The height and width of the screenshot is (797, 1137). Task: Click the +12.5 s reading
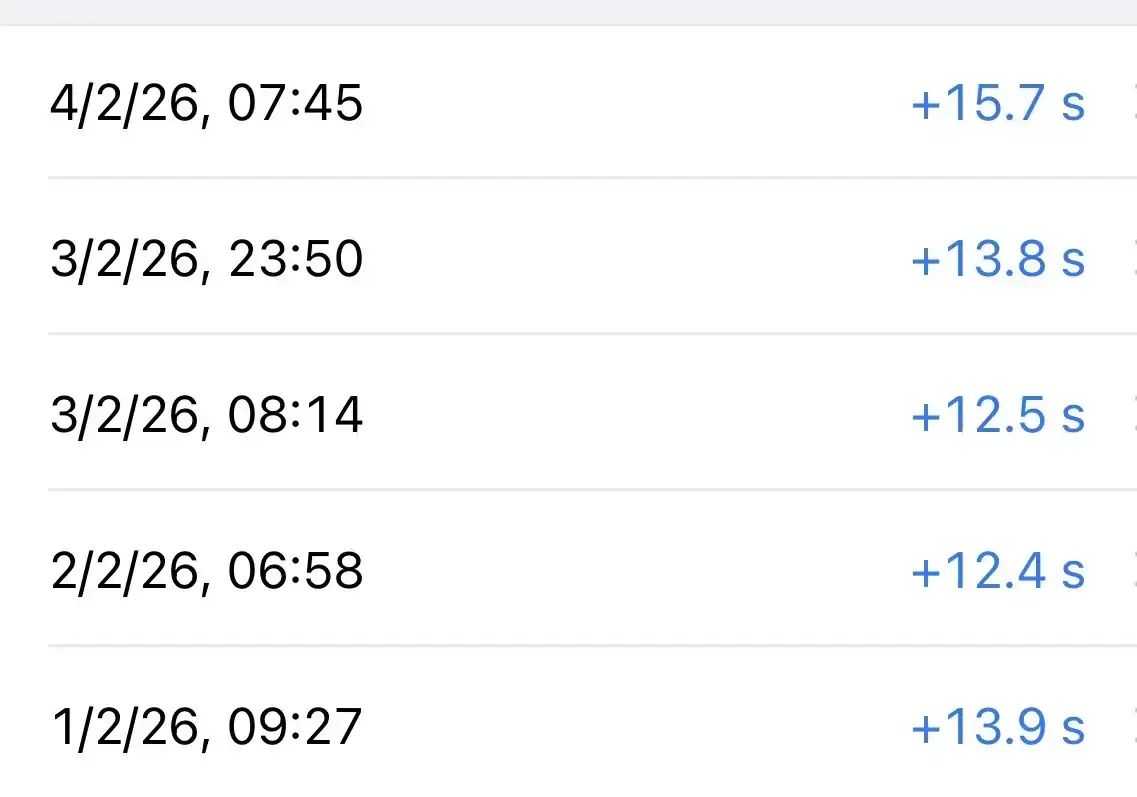(997, 416)
